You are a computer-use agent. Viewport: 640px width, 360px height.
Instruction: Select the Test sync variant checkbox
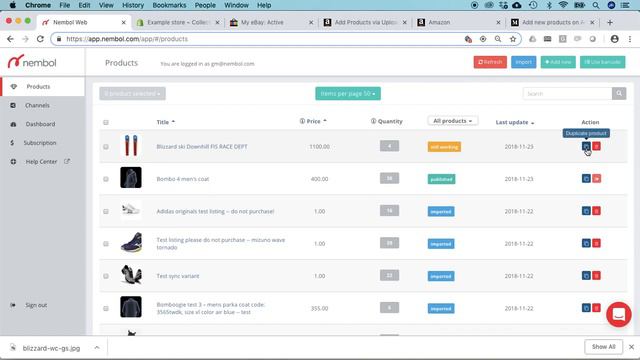pyautogui.click(x=106, y=276)
